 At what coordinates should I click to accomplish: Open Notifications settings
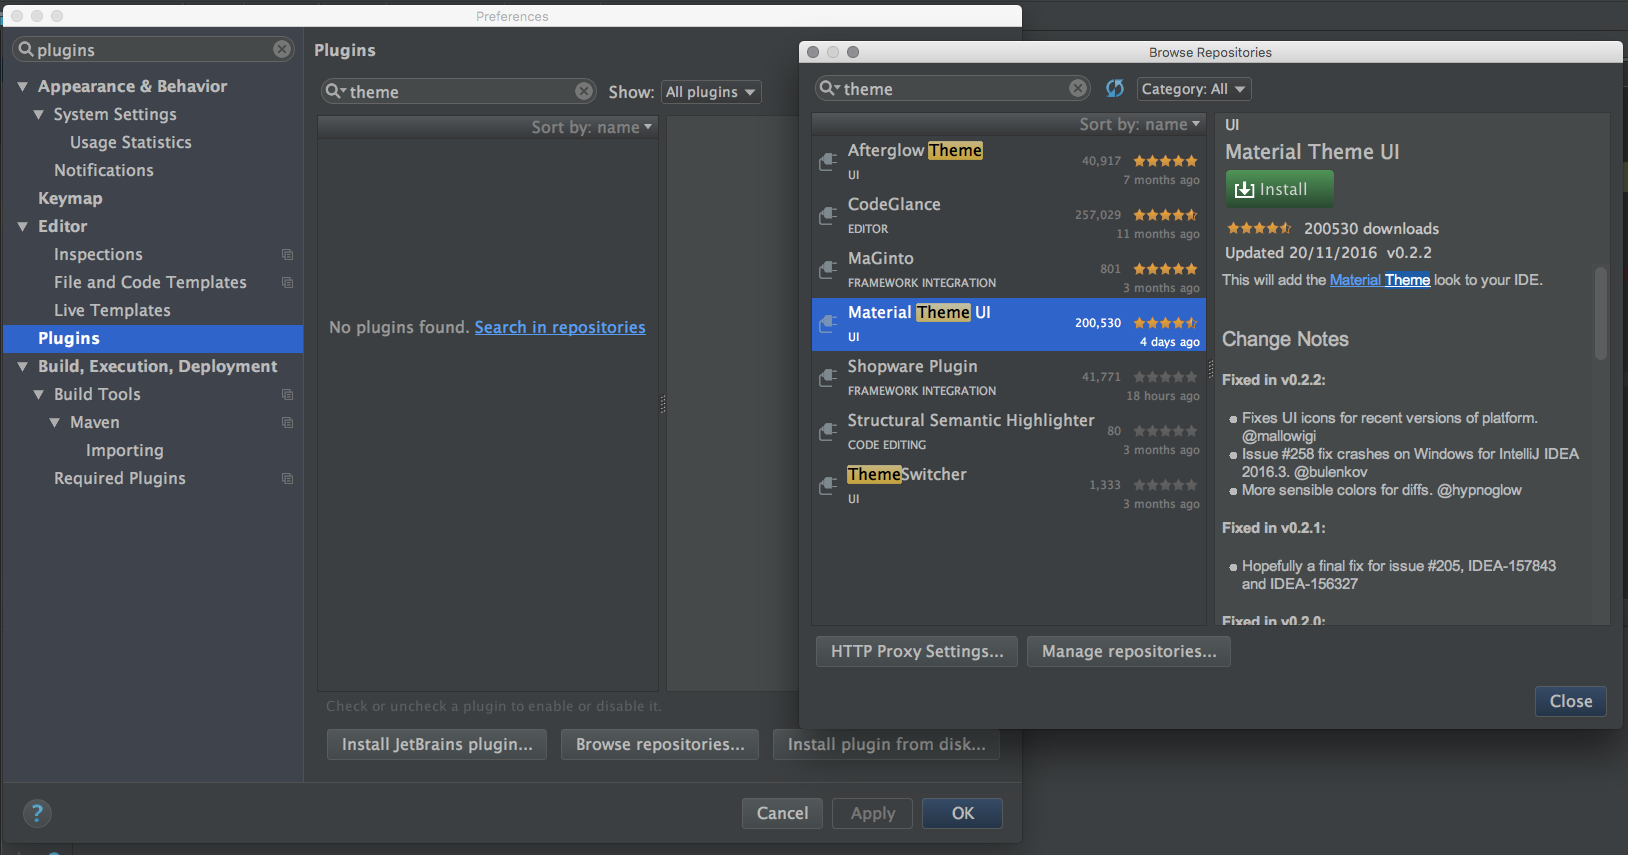pos(104,171)
